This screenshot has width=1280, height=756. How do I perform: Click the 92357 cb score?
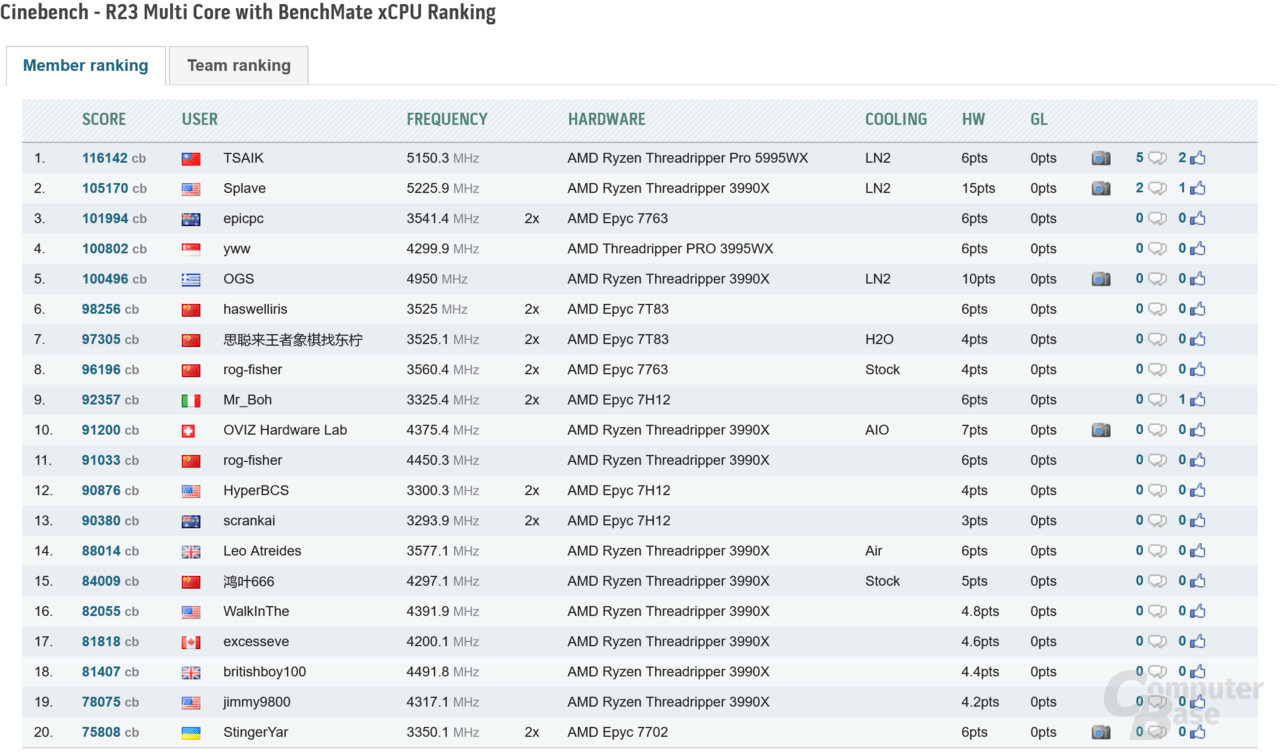point(110,399)
